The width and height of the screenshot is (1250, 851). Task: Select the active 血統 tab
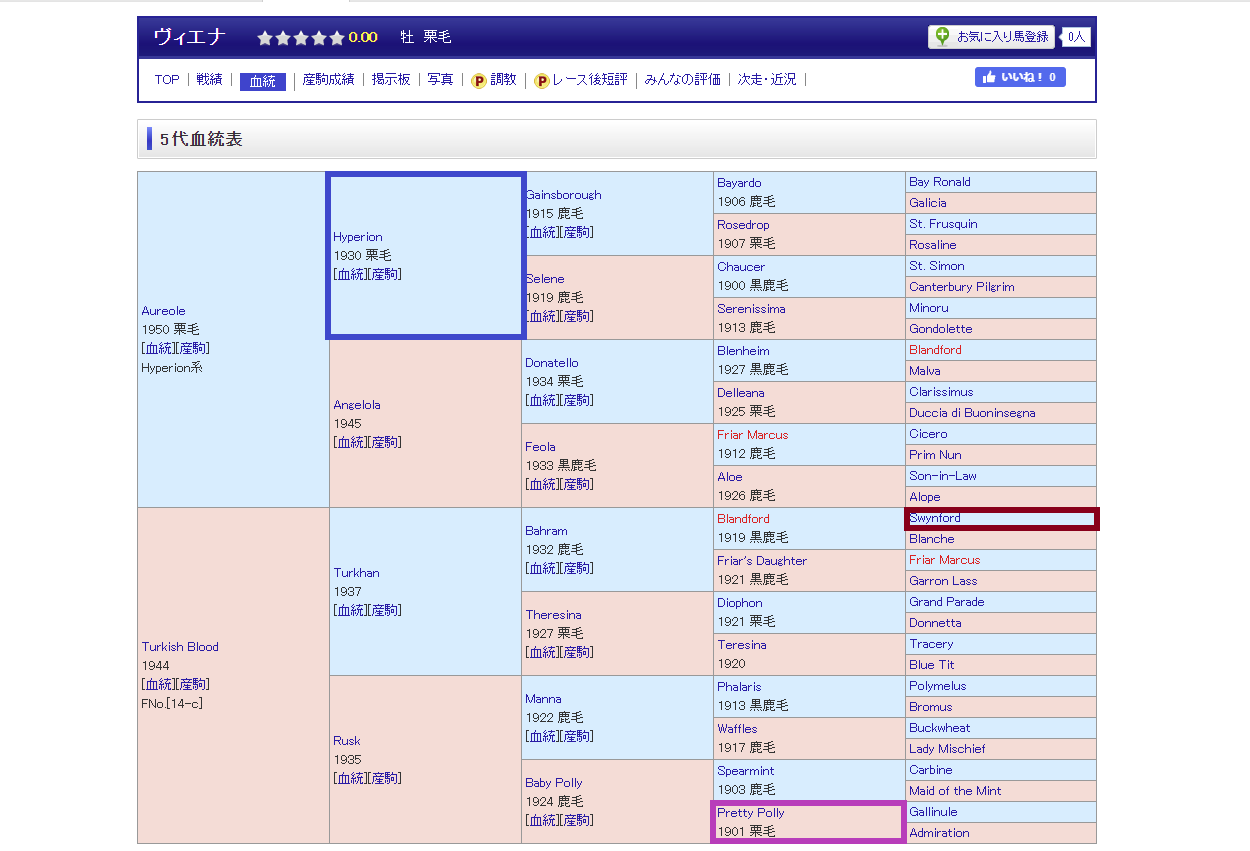pyautogui.click(x=263, y=81)
